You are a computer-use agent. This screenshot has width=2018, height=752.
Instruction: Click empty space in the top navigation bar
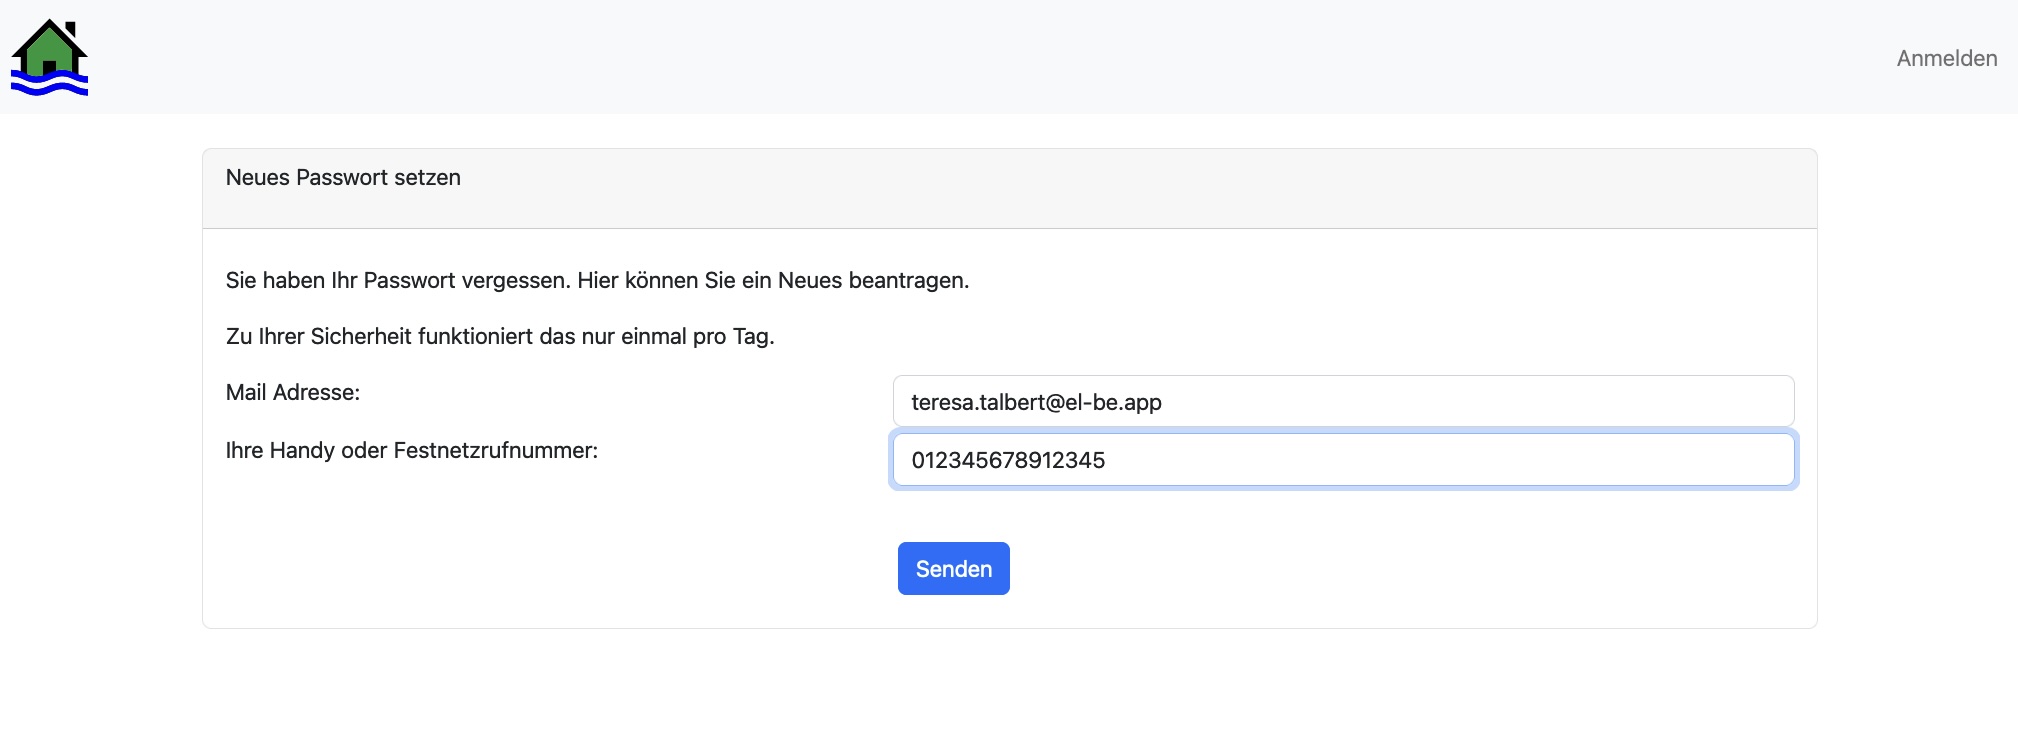(x=1000, y=57)
